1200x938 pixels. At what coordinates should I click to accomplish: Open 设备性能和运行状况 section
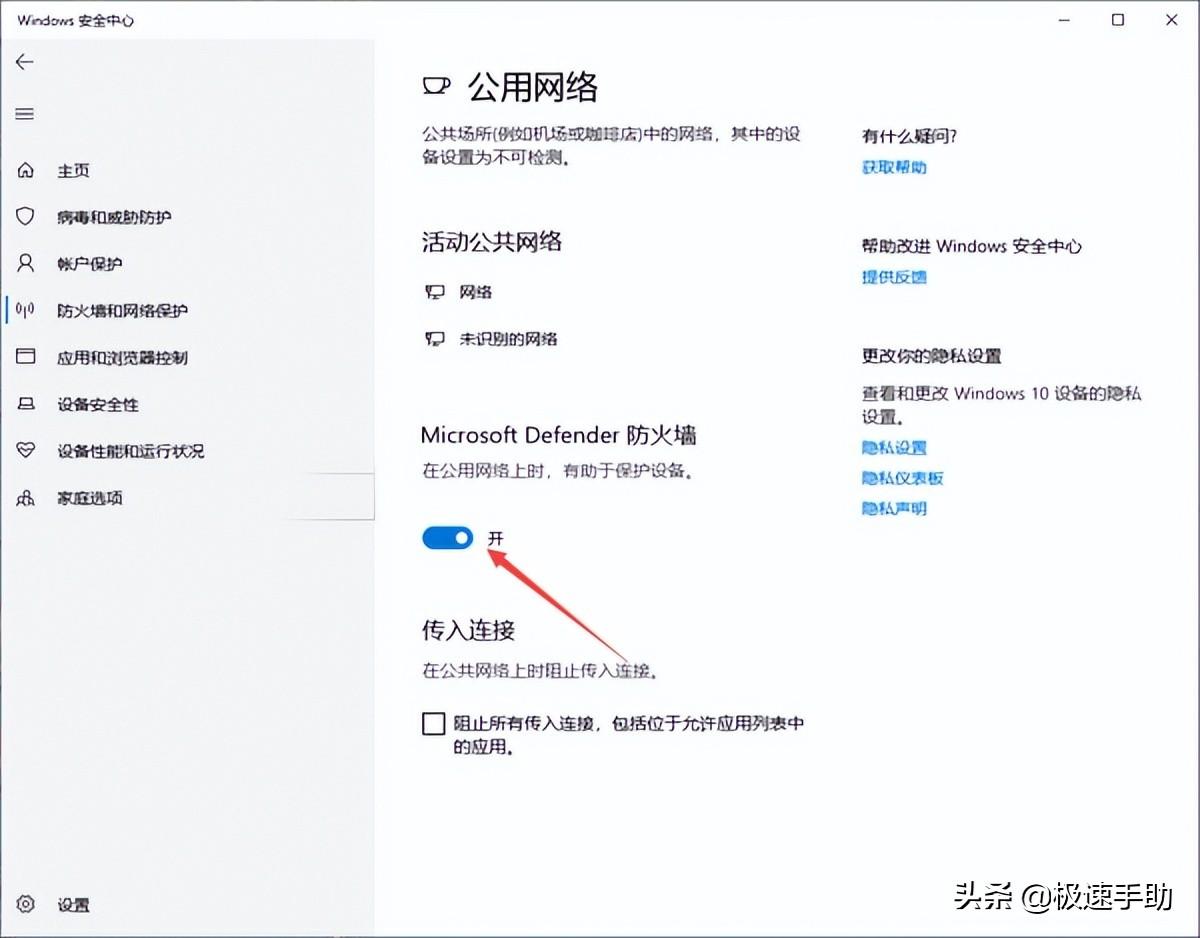[130, 451]
